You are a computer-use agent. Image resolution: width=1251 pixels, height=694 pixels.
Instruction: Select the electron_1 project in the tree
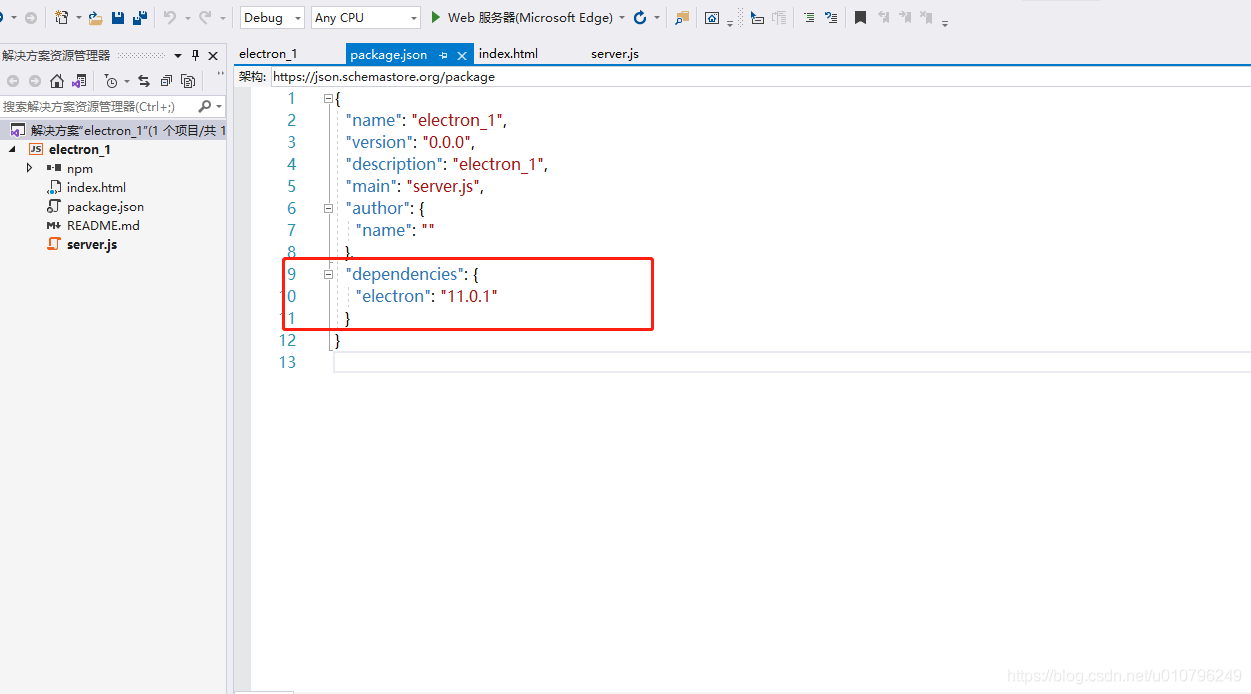80,149
